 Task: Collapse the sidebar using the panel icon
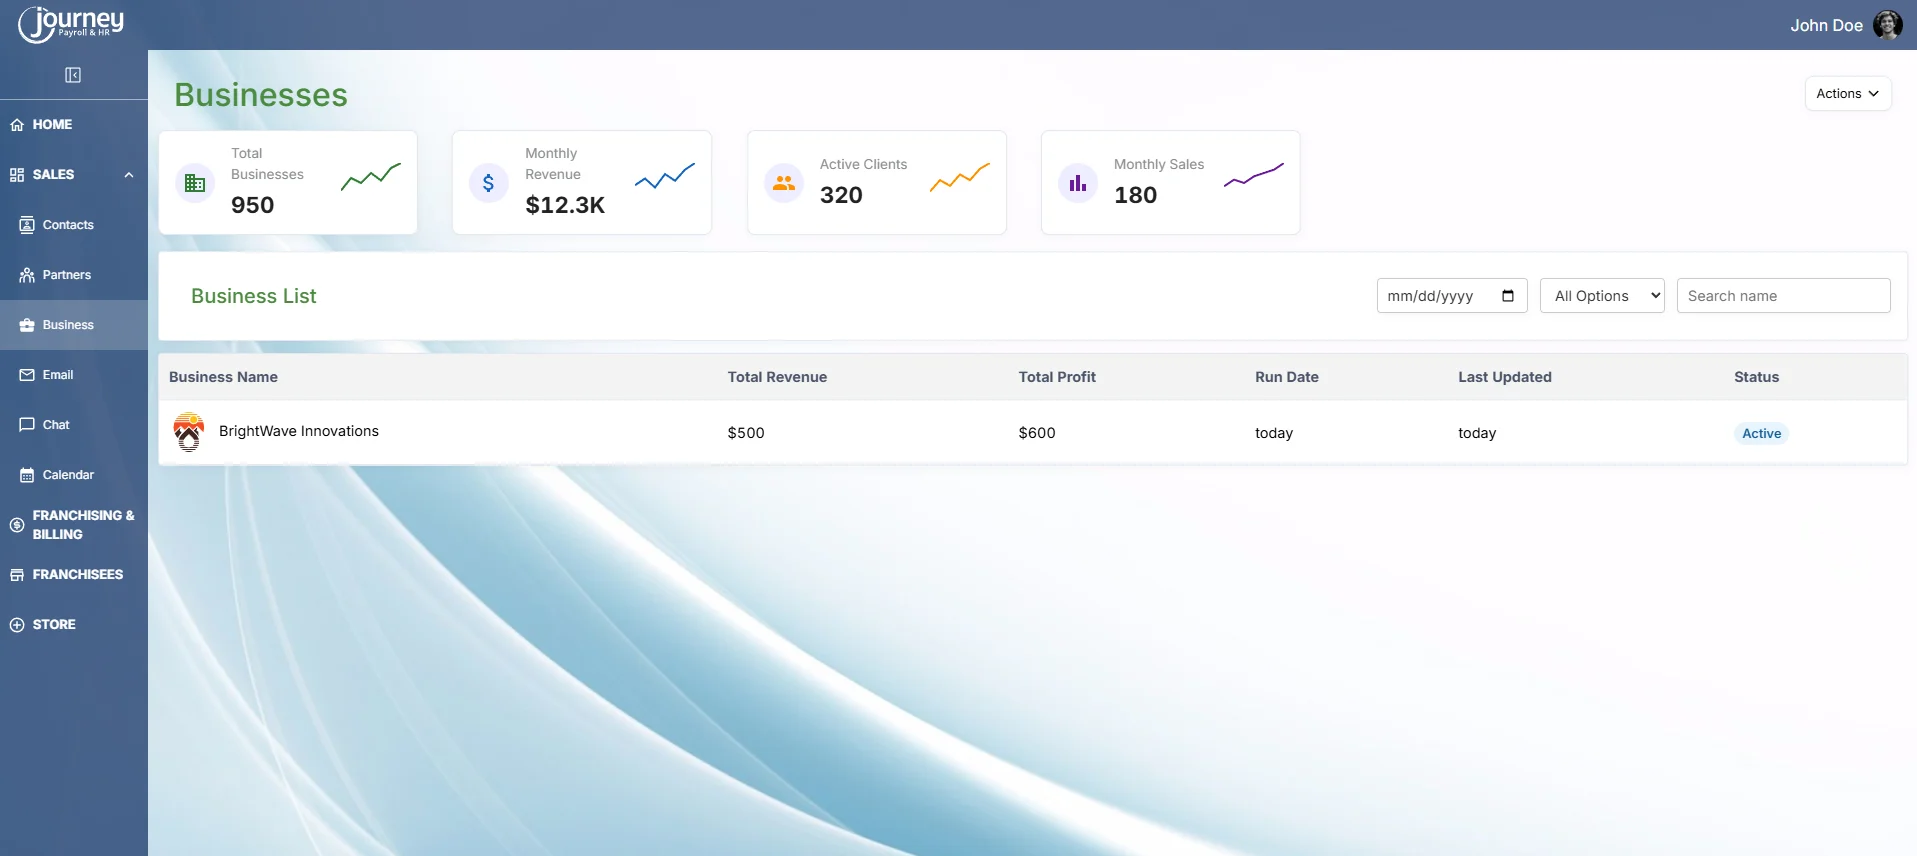(x=73, y=75)
